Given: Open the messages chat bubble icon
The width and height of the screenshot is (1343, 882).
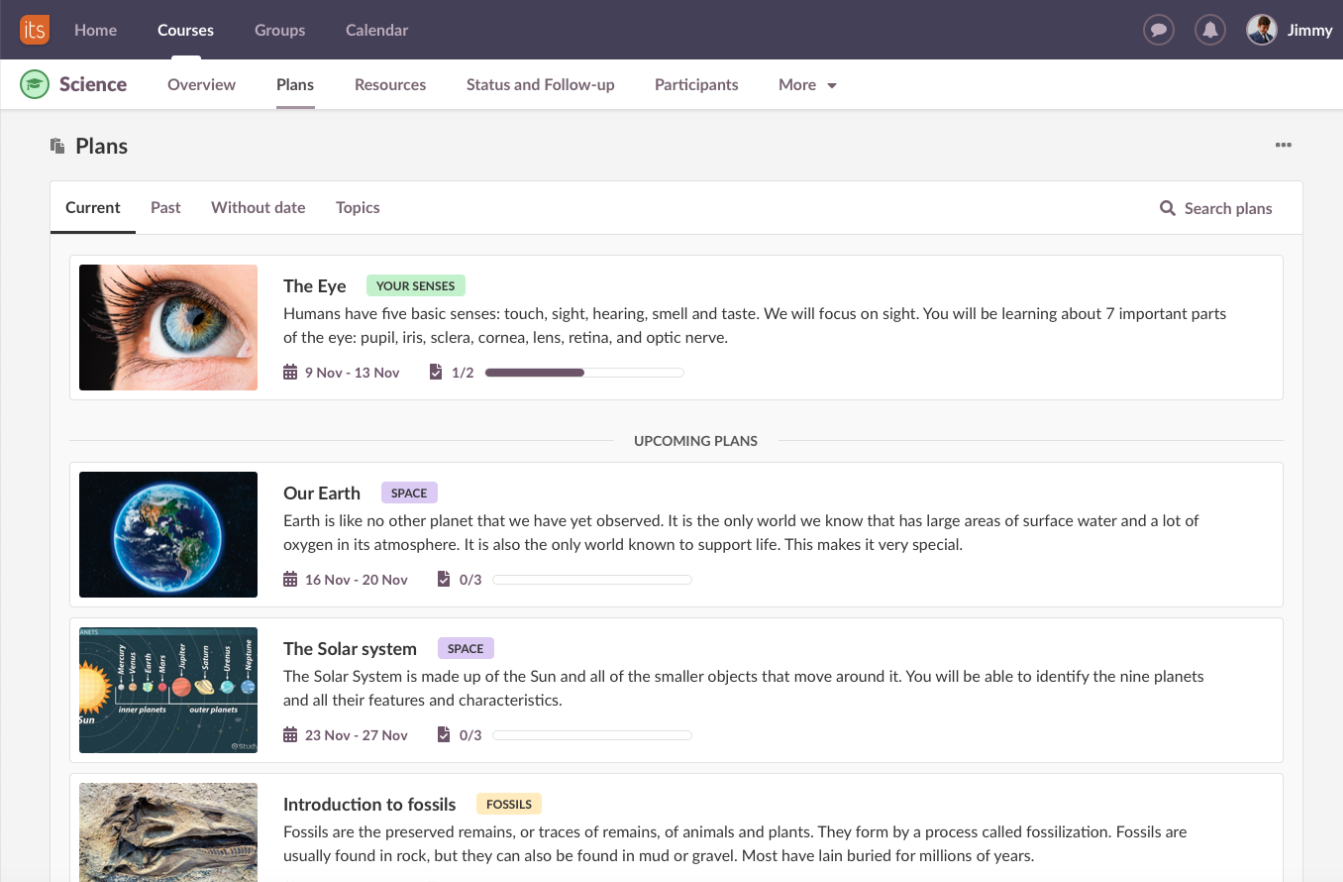Looking at the screenshot, I should coord(1158,30).
